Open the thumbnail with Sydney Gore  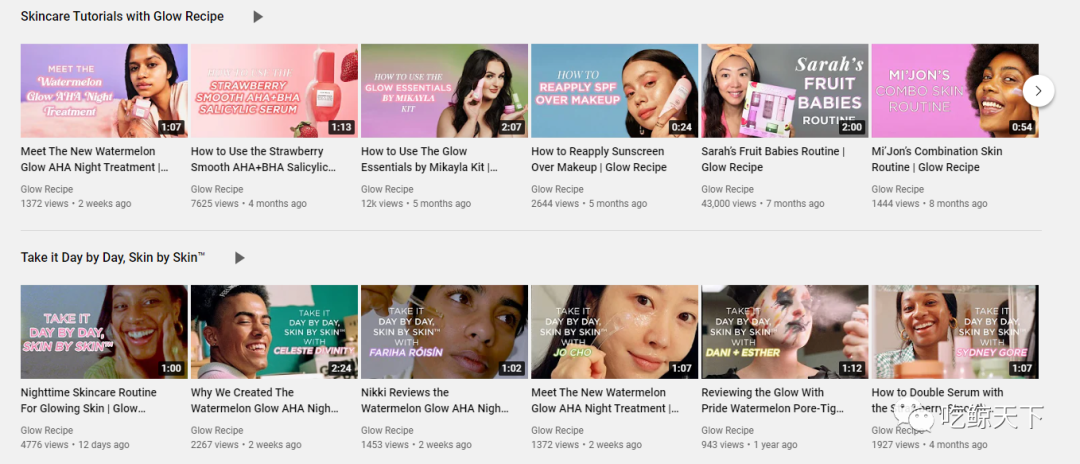955,332
